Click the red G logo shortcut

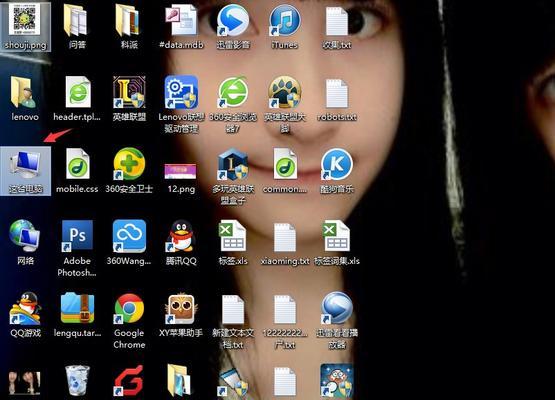(129, 381)
